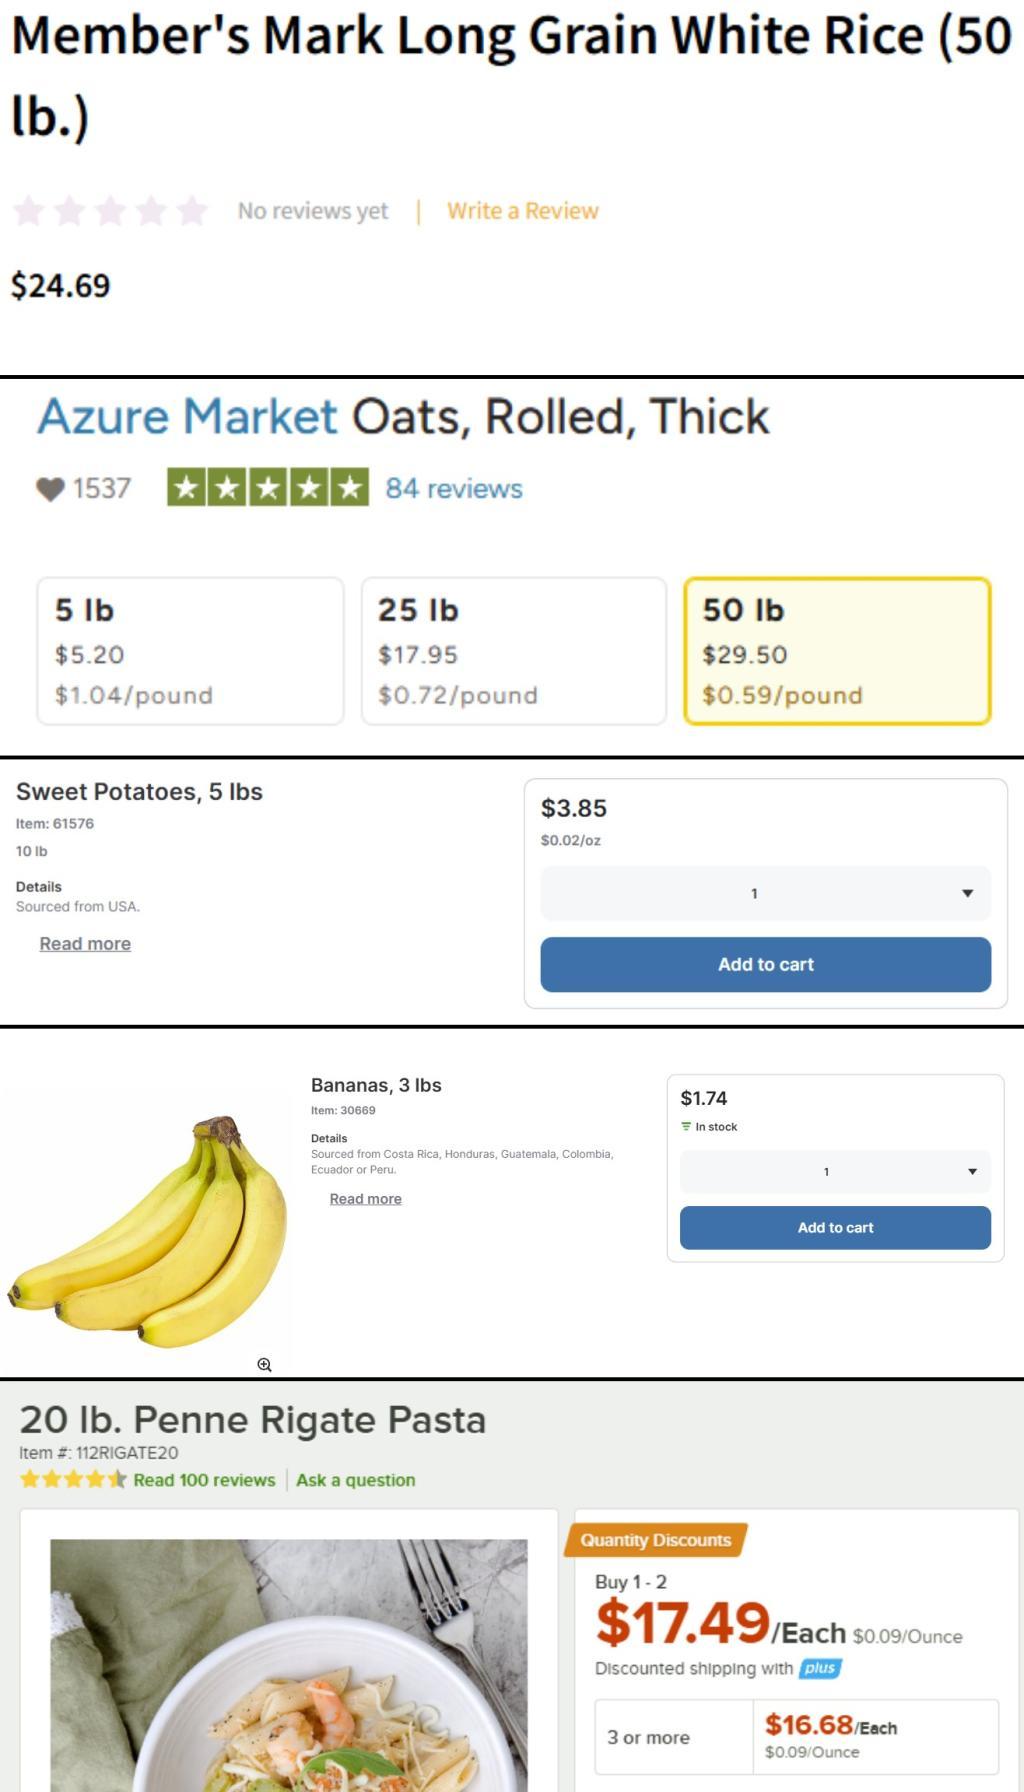This screenshot has width=1024, height=1792.
Task: Add sweet potatoes to cart
Action: click(765, 964)
